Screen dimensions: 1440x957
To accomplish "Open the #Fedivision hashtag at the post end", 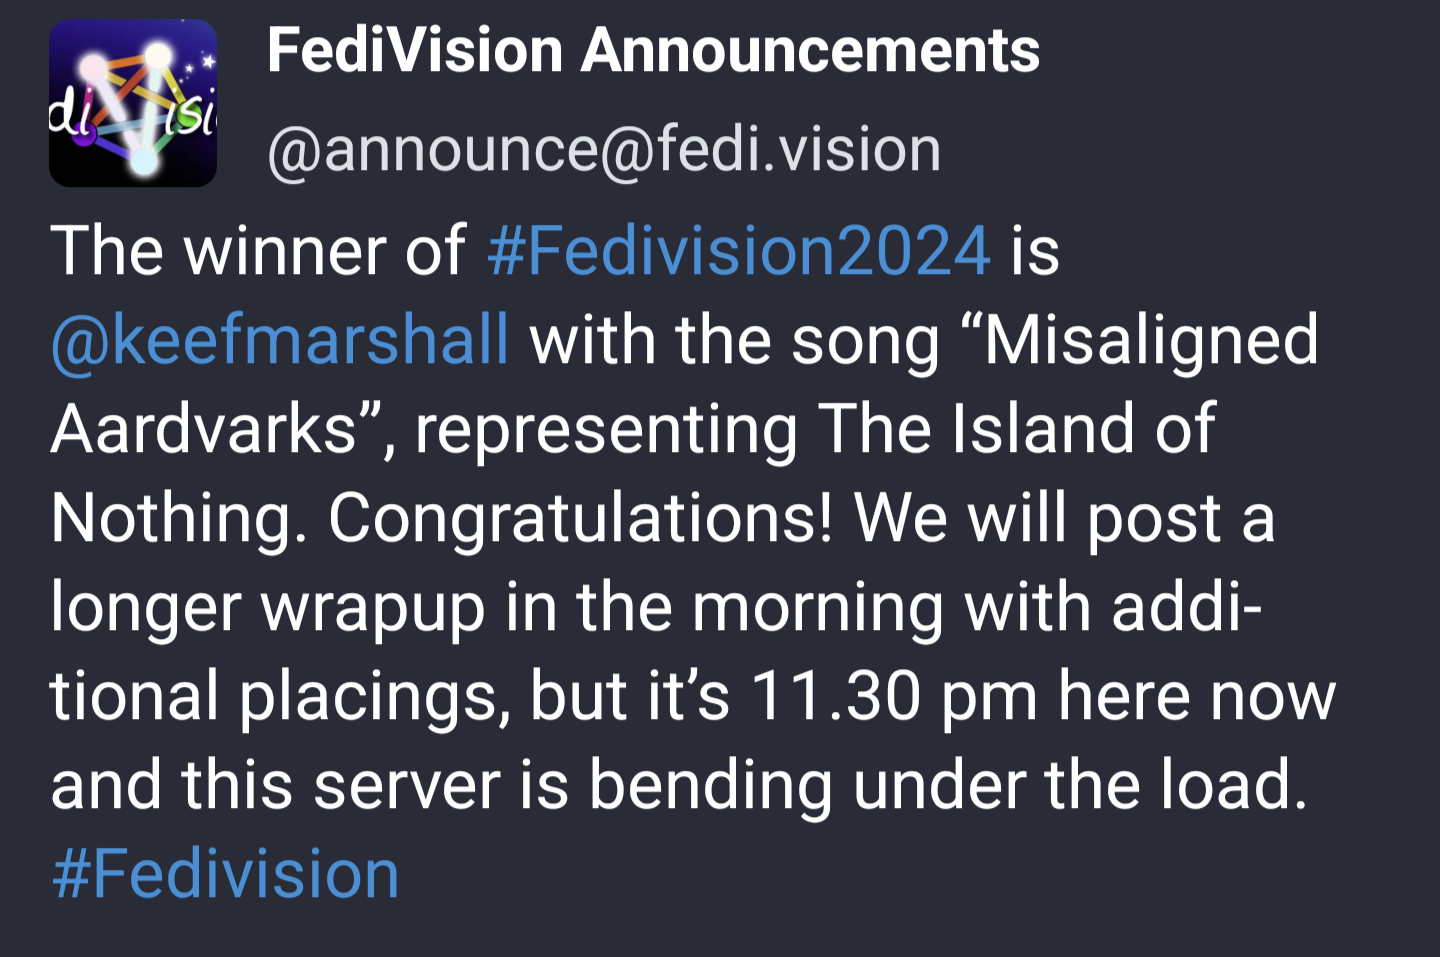I will point(226,874).
